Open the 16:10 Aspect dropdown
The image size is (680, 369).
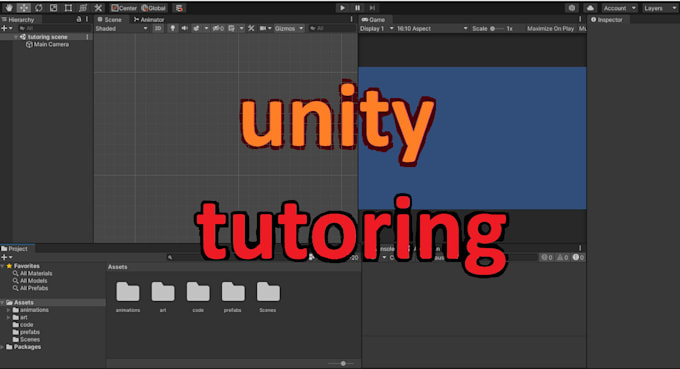(x=432, y=28)
